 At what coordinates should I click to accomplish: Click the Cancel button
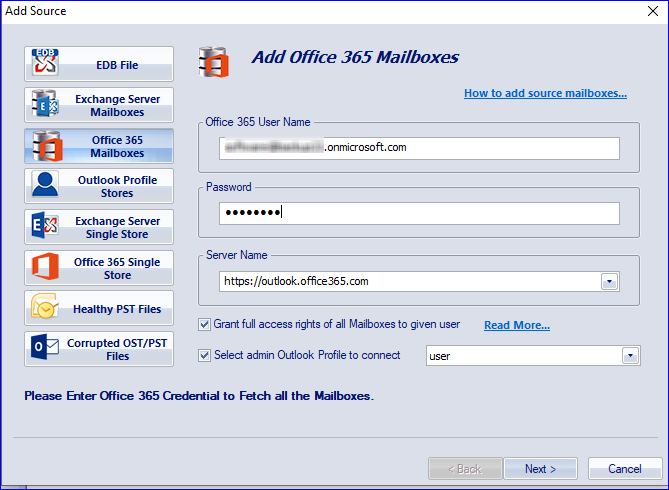pos(624,469)
